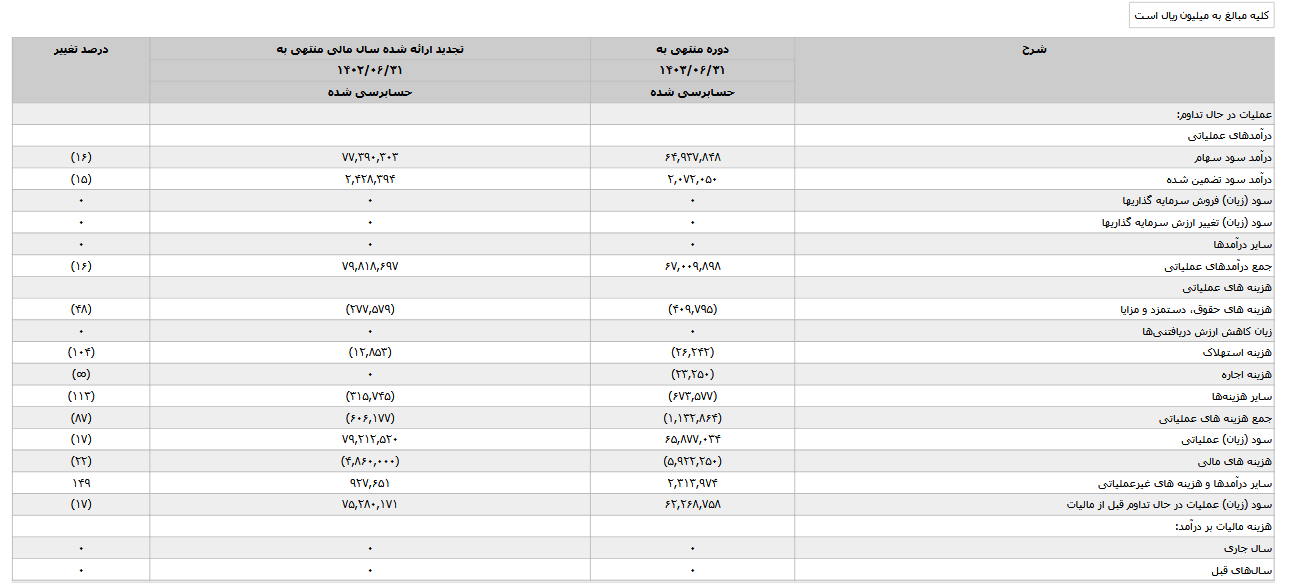Select the 'هزینه های مالی' row label

1238,461
